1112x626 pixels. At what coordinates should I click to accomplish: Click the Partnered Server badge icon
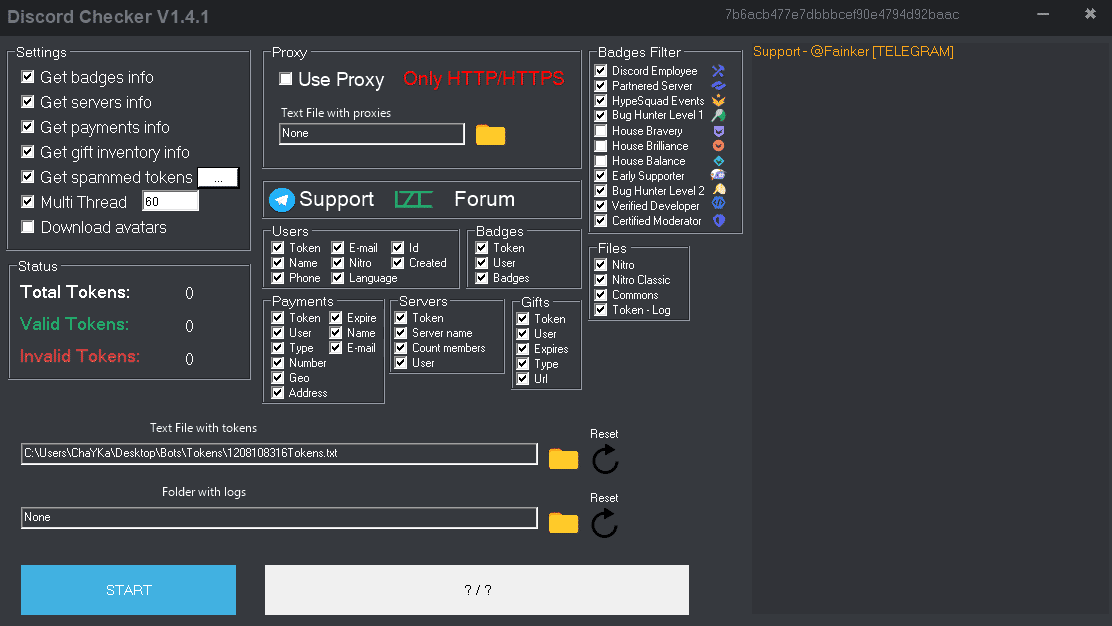(718, 86)
